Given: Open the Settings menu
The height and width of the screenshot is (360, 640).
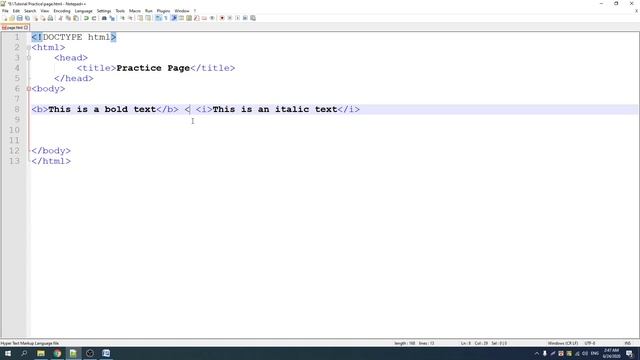Looking at the screenshot, I should pyautogui.click(x=104, y=11).
